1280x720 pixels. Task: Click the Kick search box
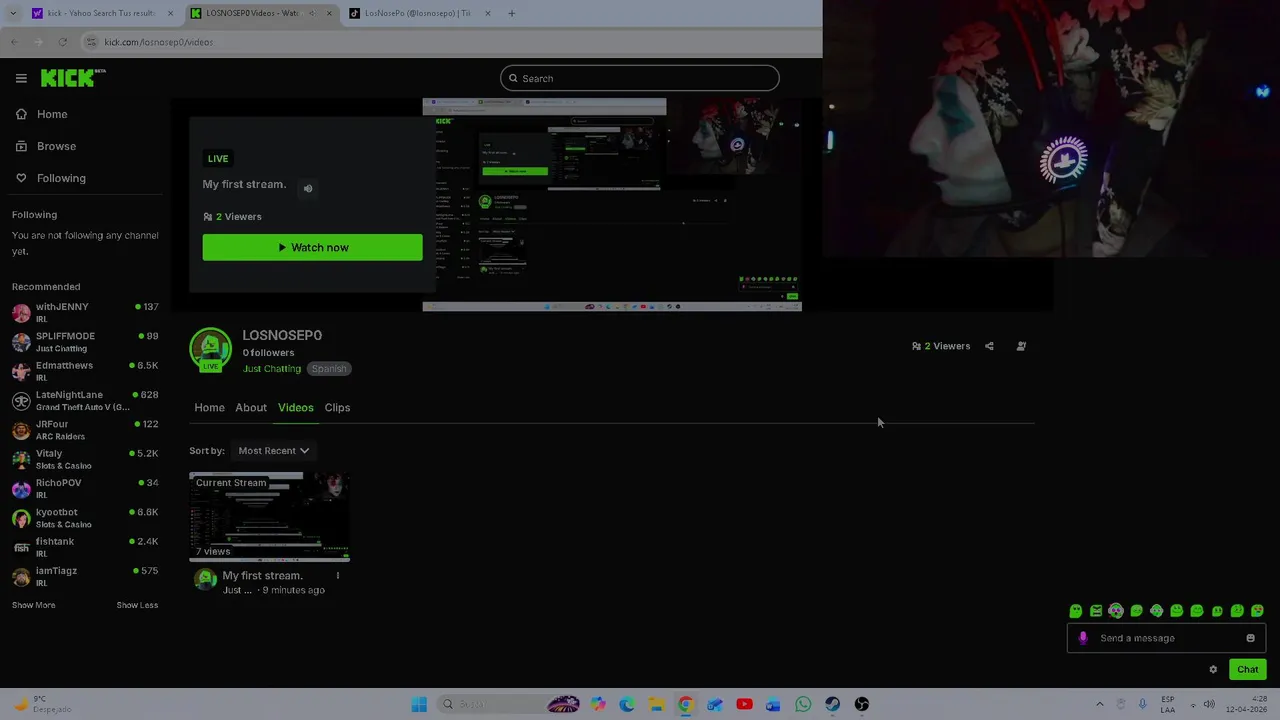[640, 78]
